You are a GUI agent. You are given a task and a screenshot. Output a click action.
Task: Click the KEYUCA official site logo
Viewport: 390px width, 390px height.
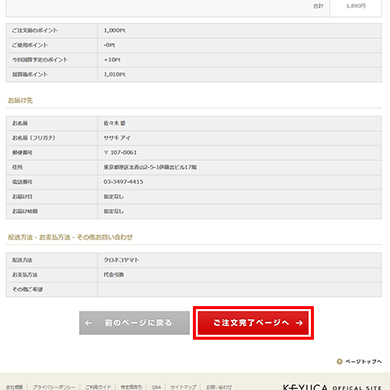click(x=332, y=387)
